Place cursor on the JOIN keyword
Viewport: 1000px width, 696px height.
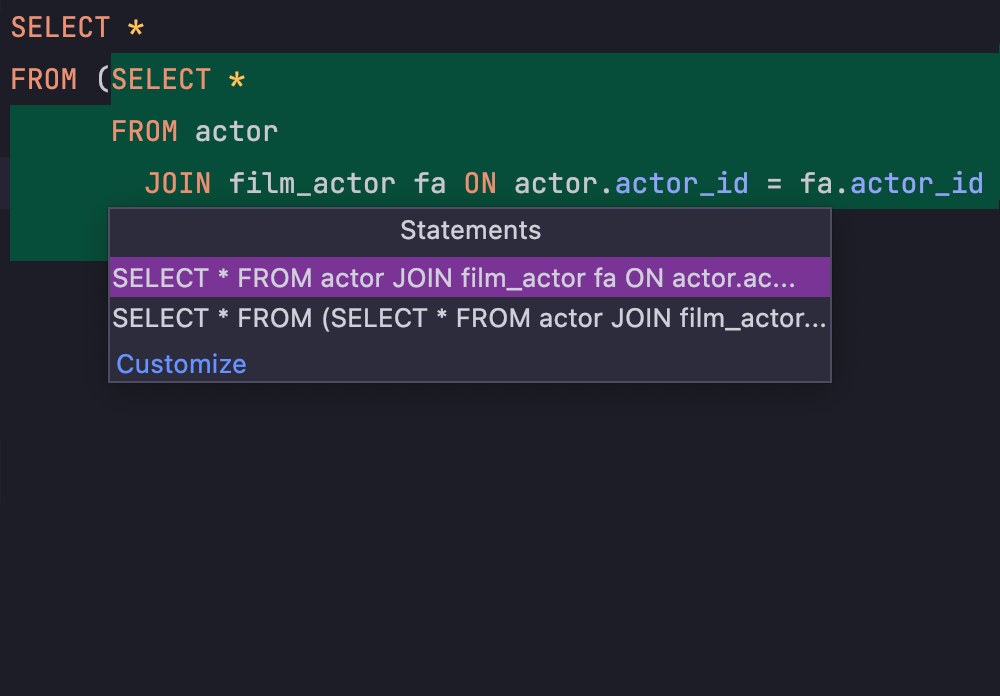point(178,183)
